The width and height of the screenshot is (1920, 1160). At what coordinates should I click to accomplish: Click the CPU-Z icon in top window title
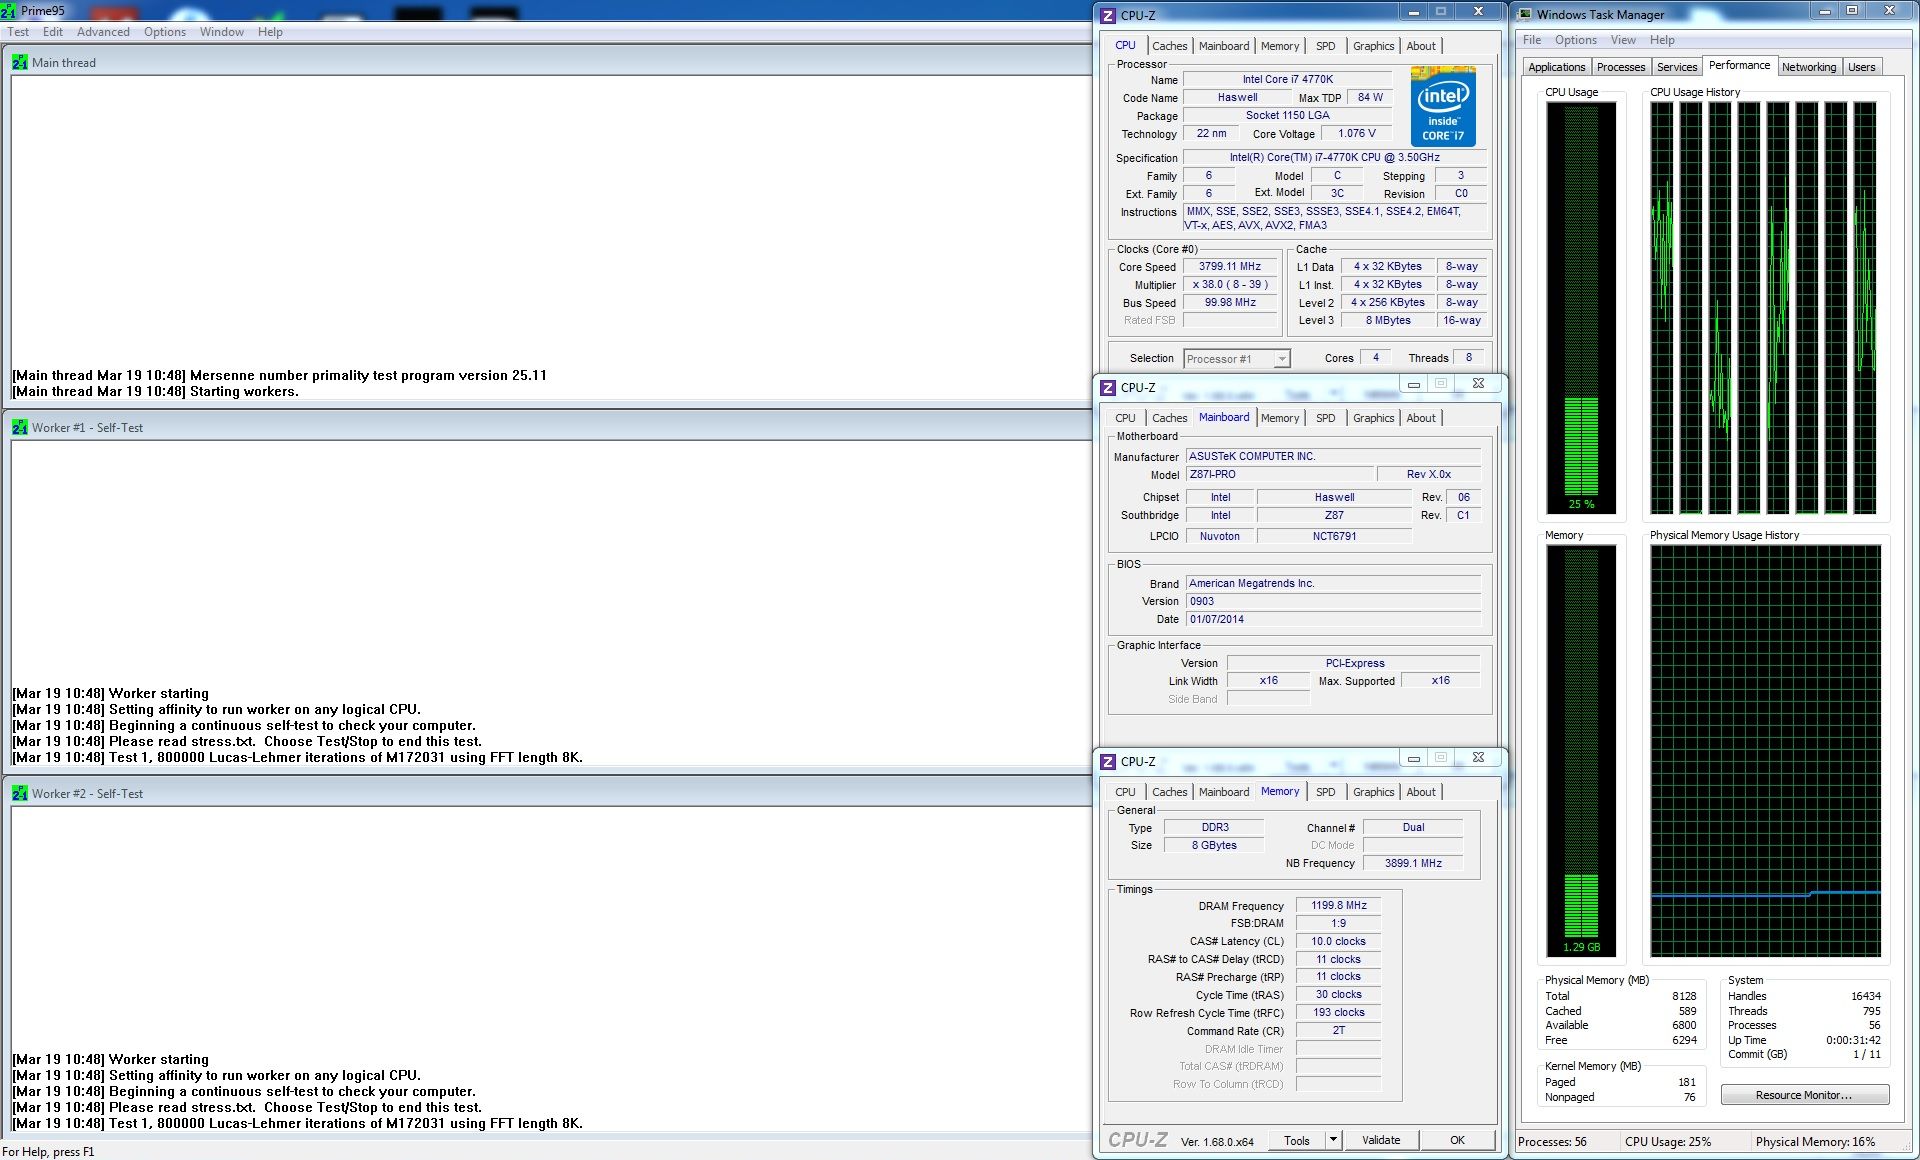click(1108, 15)
